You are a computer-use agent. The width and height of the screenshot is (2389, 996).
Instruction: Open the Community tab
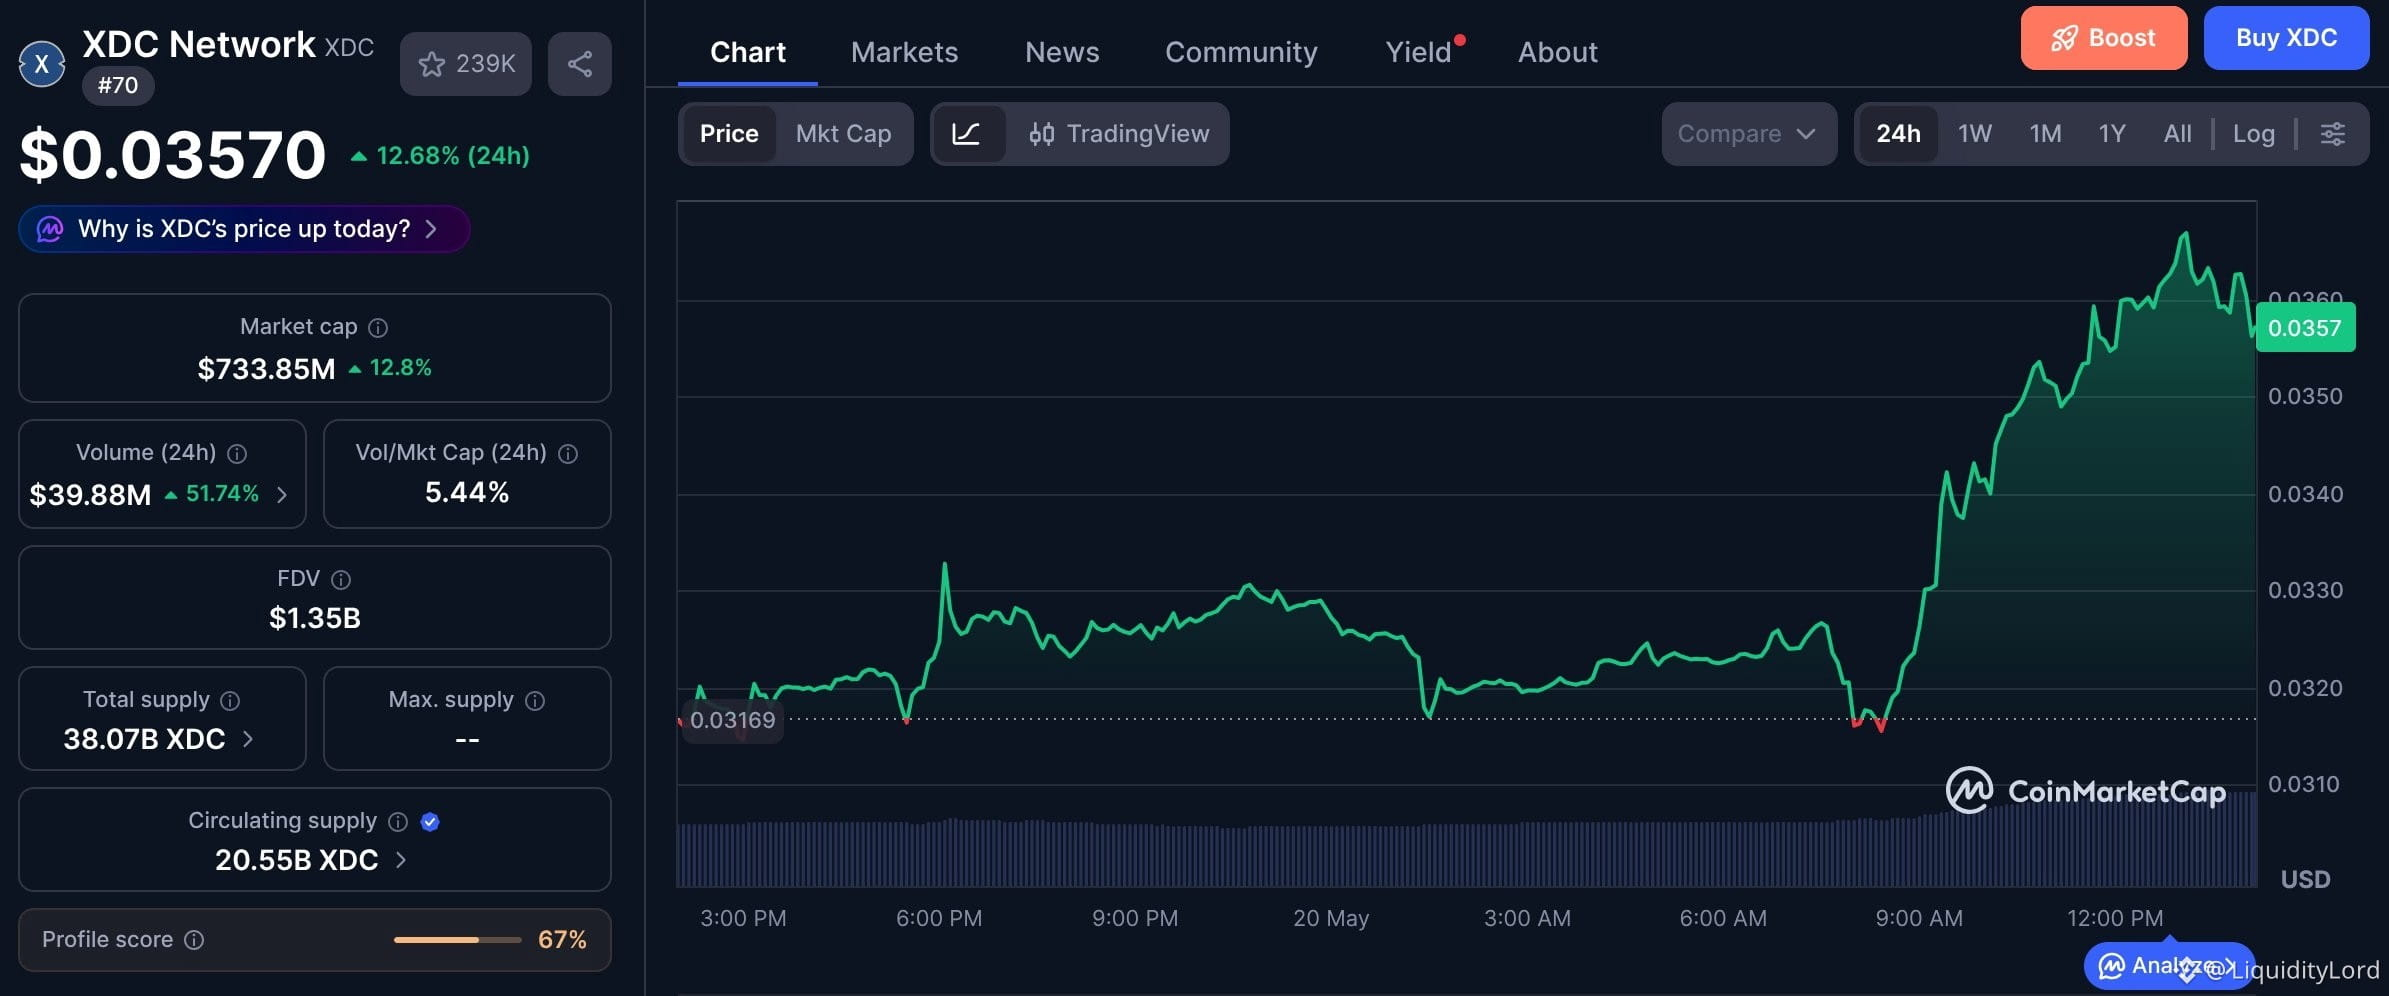[1241, 52]
